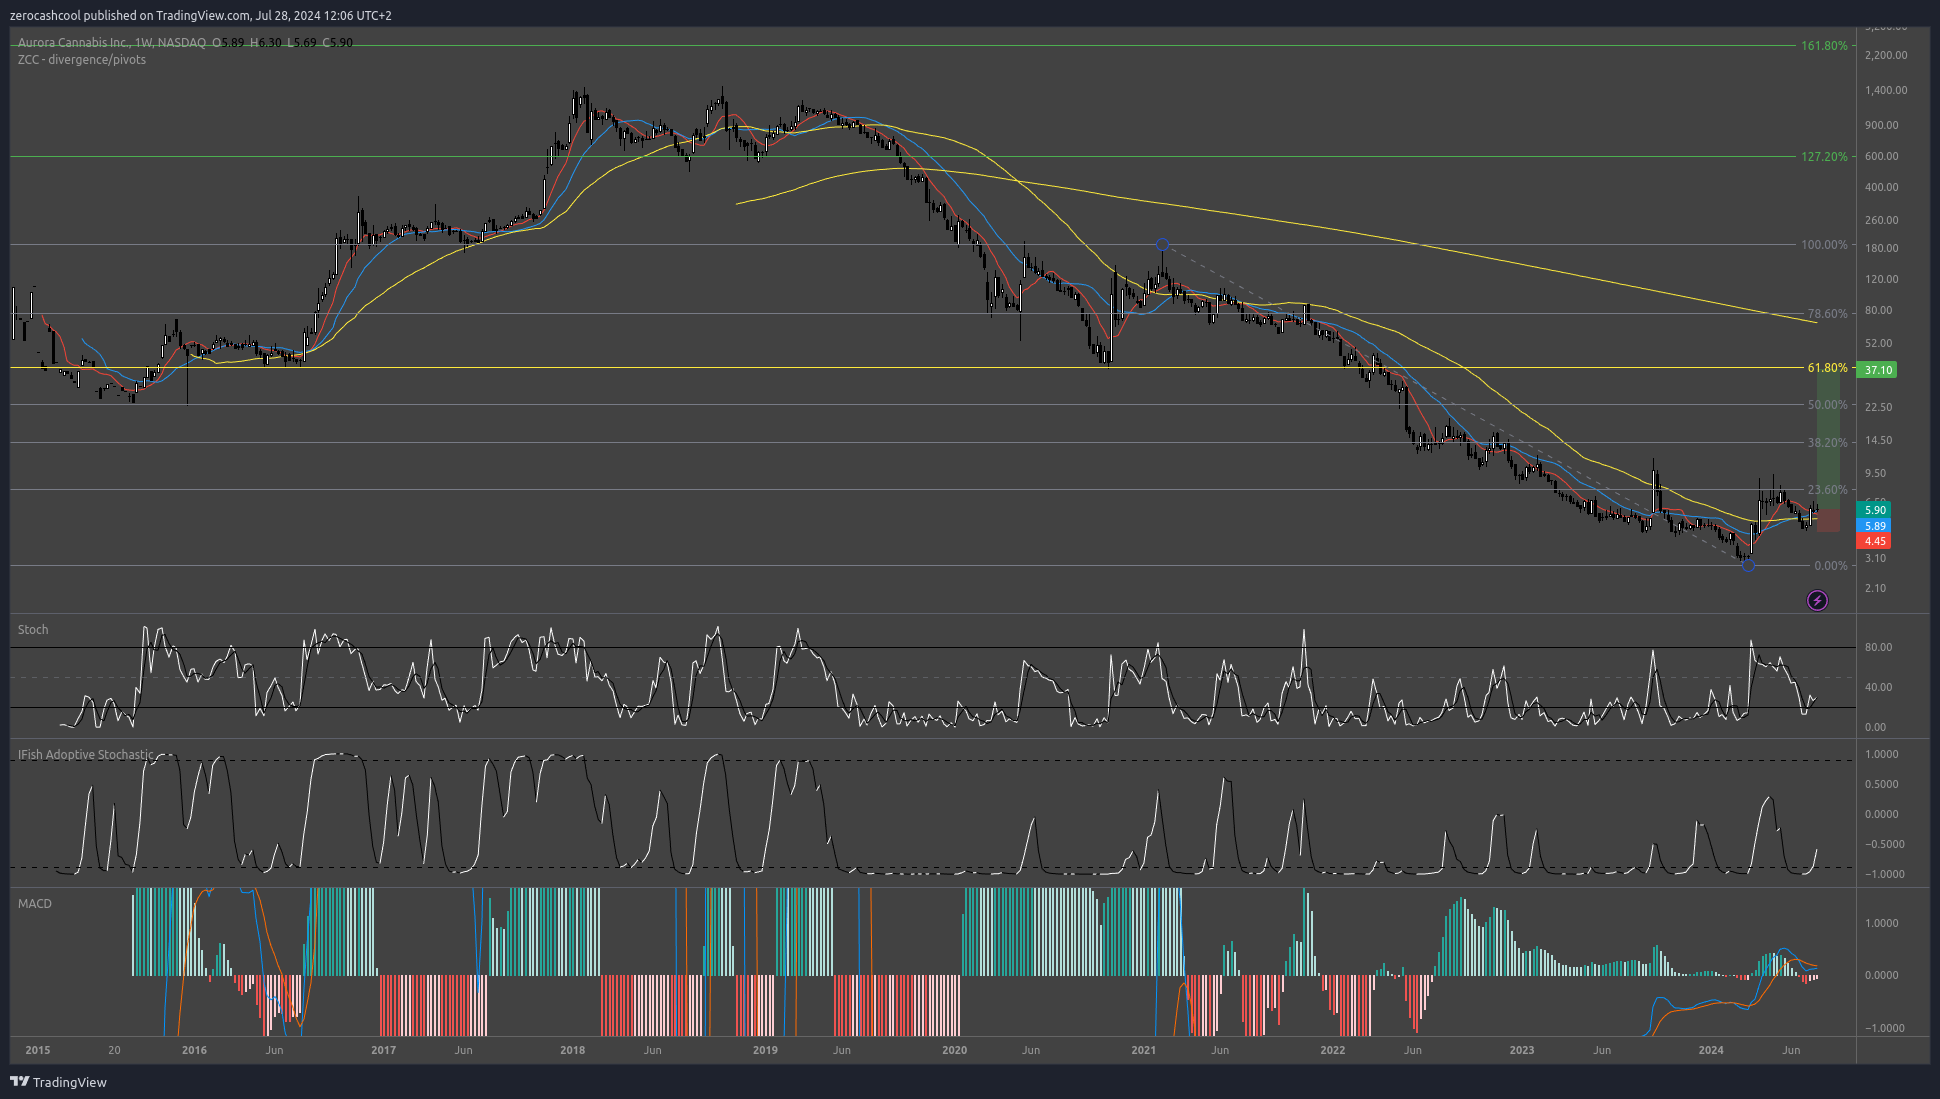Select the ZCC - divergence/pivots indicator label
This screenshot has width=1940, height=1099.
(82, 60)
